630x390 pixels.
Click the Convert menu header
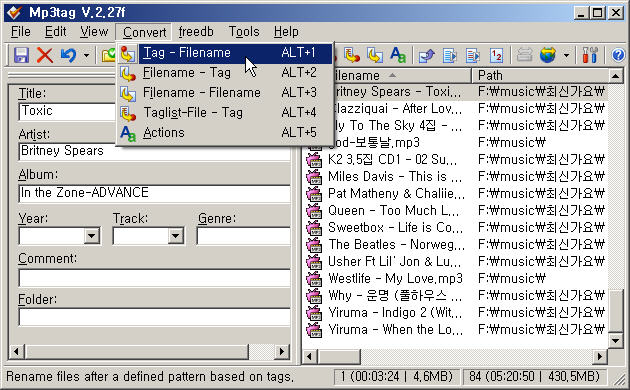click(x=144, y=32)
